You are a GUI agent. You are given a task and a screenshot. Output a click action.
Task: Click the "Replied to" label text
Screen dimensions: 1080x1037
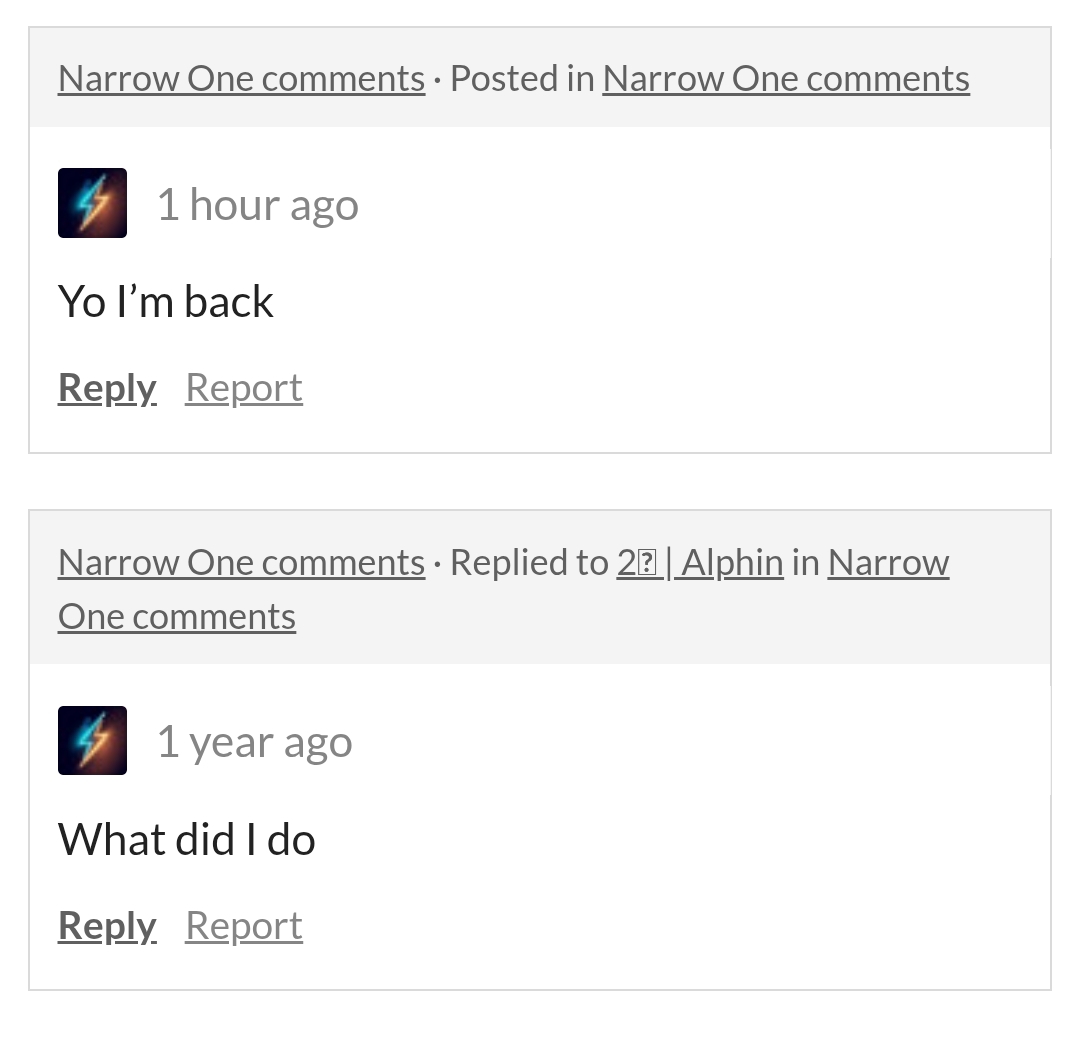tap(528, 562)
